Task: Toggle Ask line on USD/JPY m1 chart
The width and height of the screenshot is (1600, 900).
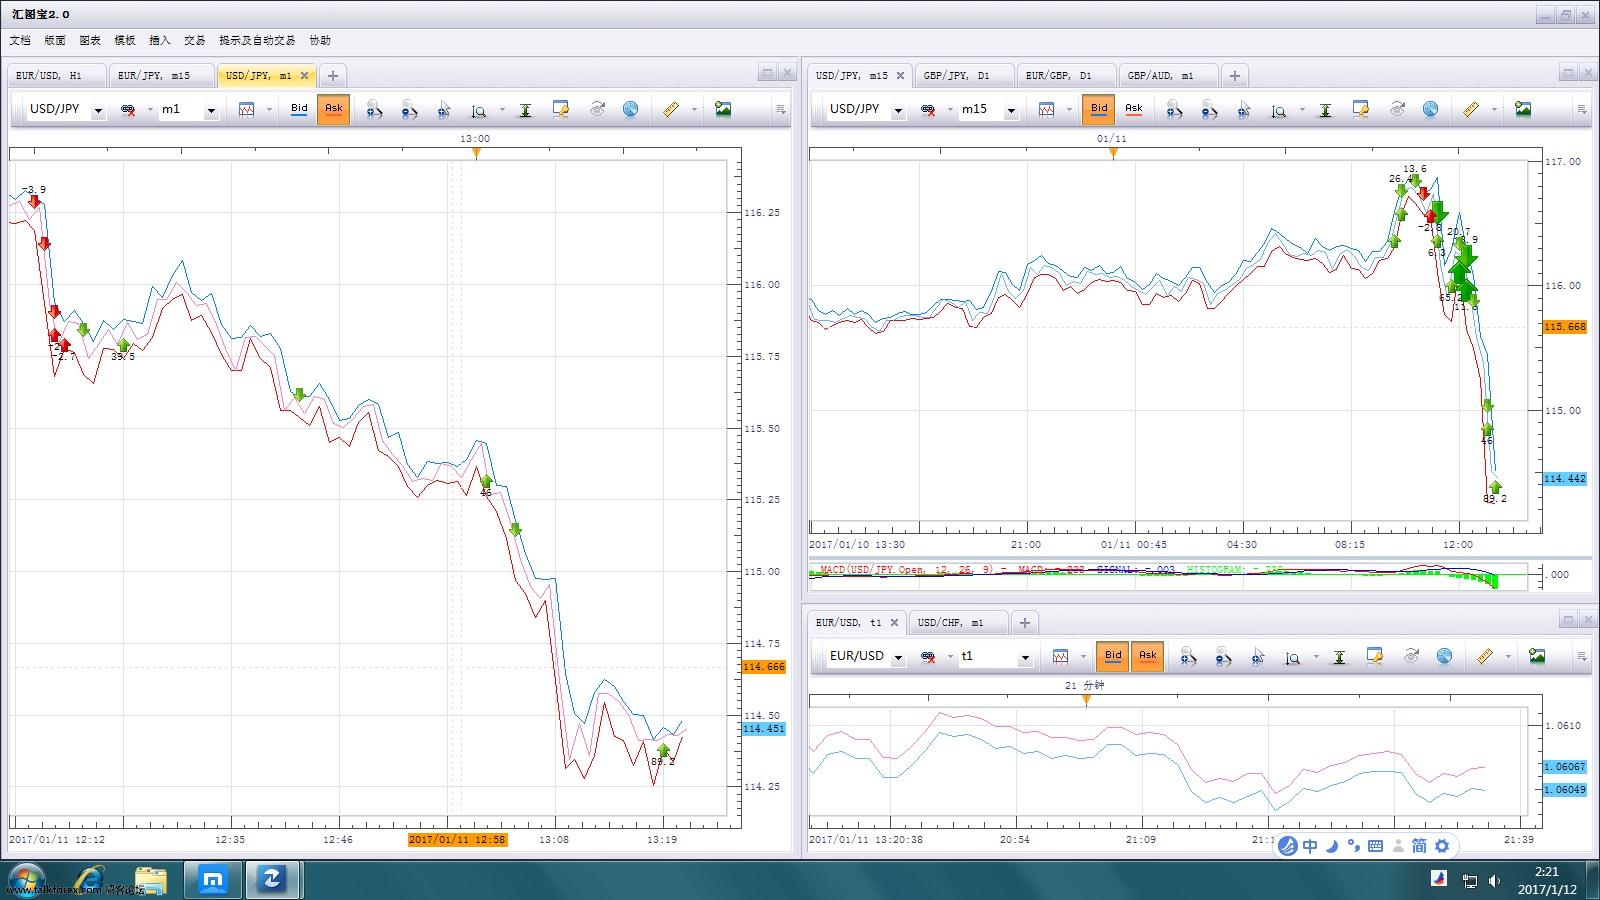Action: coord(334,109)
